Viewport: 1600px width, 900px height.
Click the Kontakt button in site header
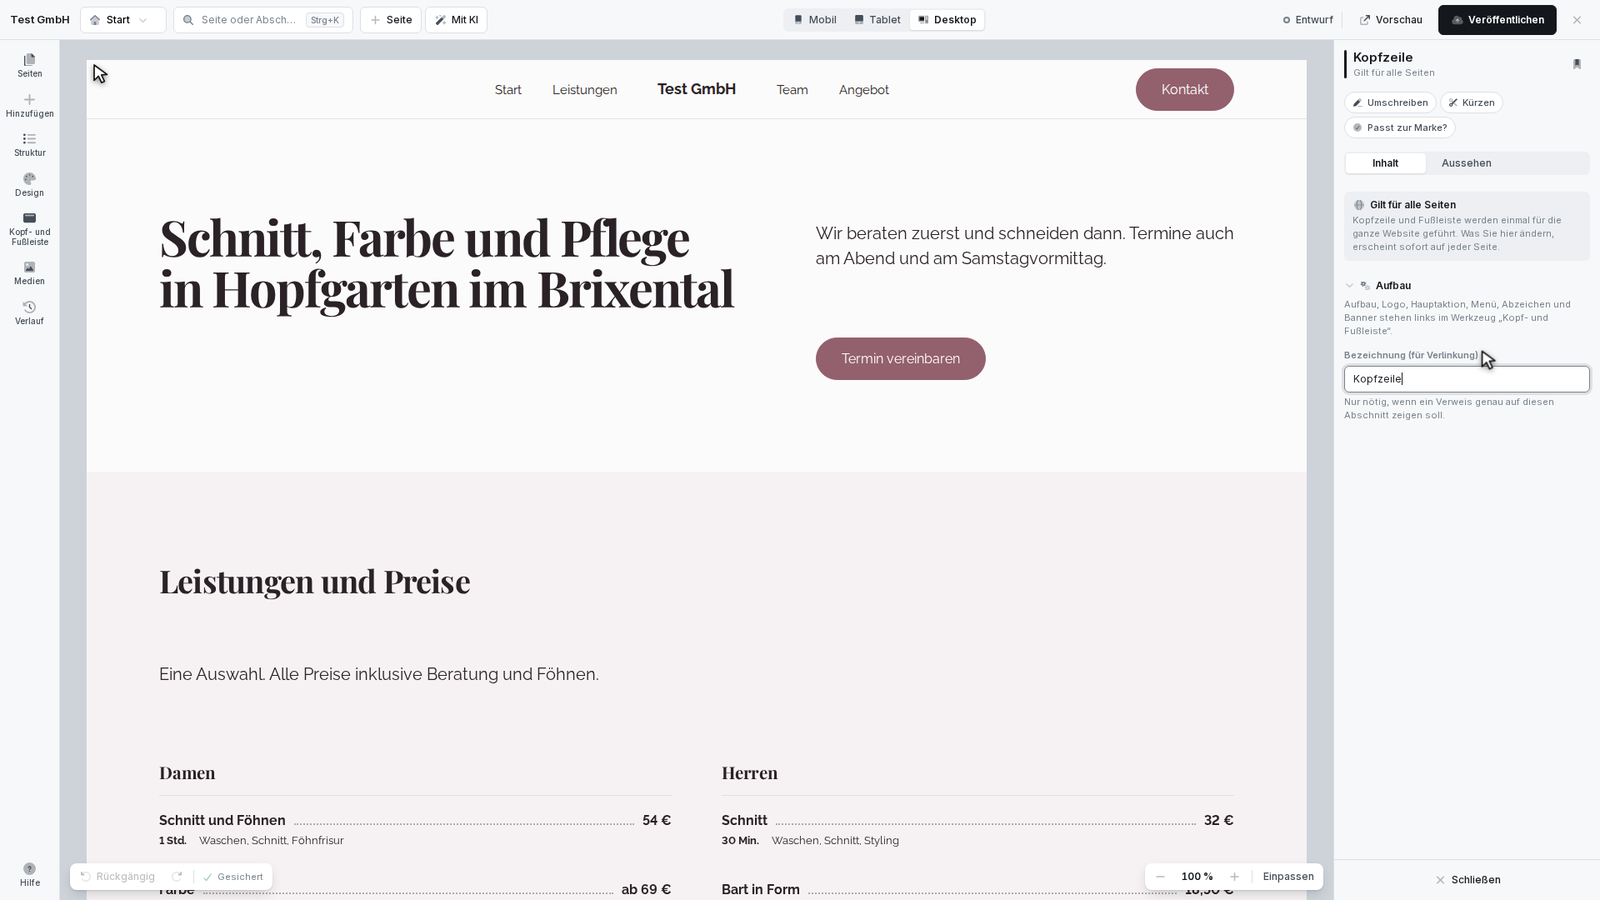pyautogui.click(x=1184, y=89)
